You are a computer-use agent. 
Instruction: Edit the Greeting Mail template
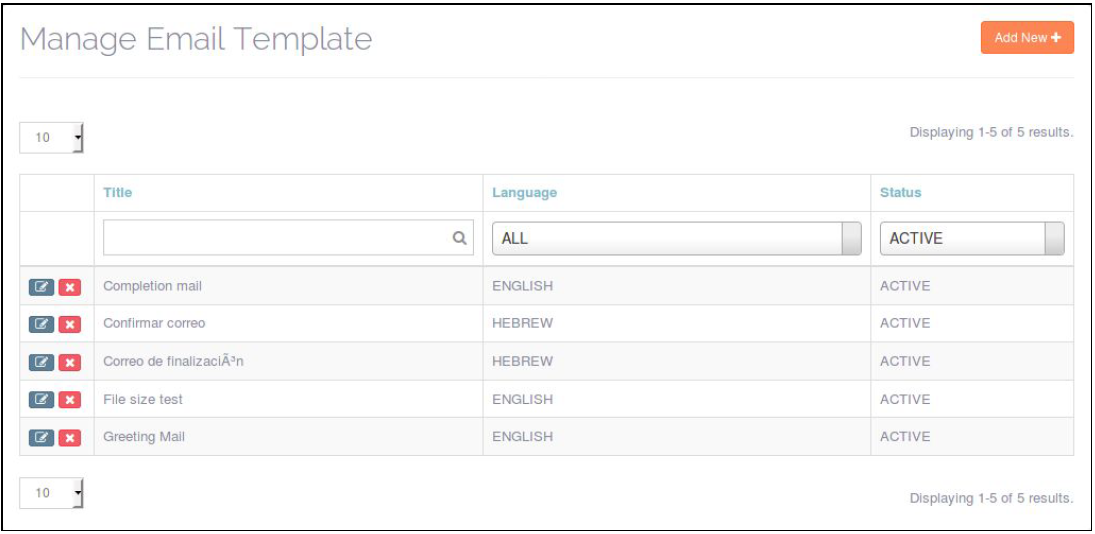point(41,437)
